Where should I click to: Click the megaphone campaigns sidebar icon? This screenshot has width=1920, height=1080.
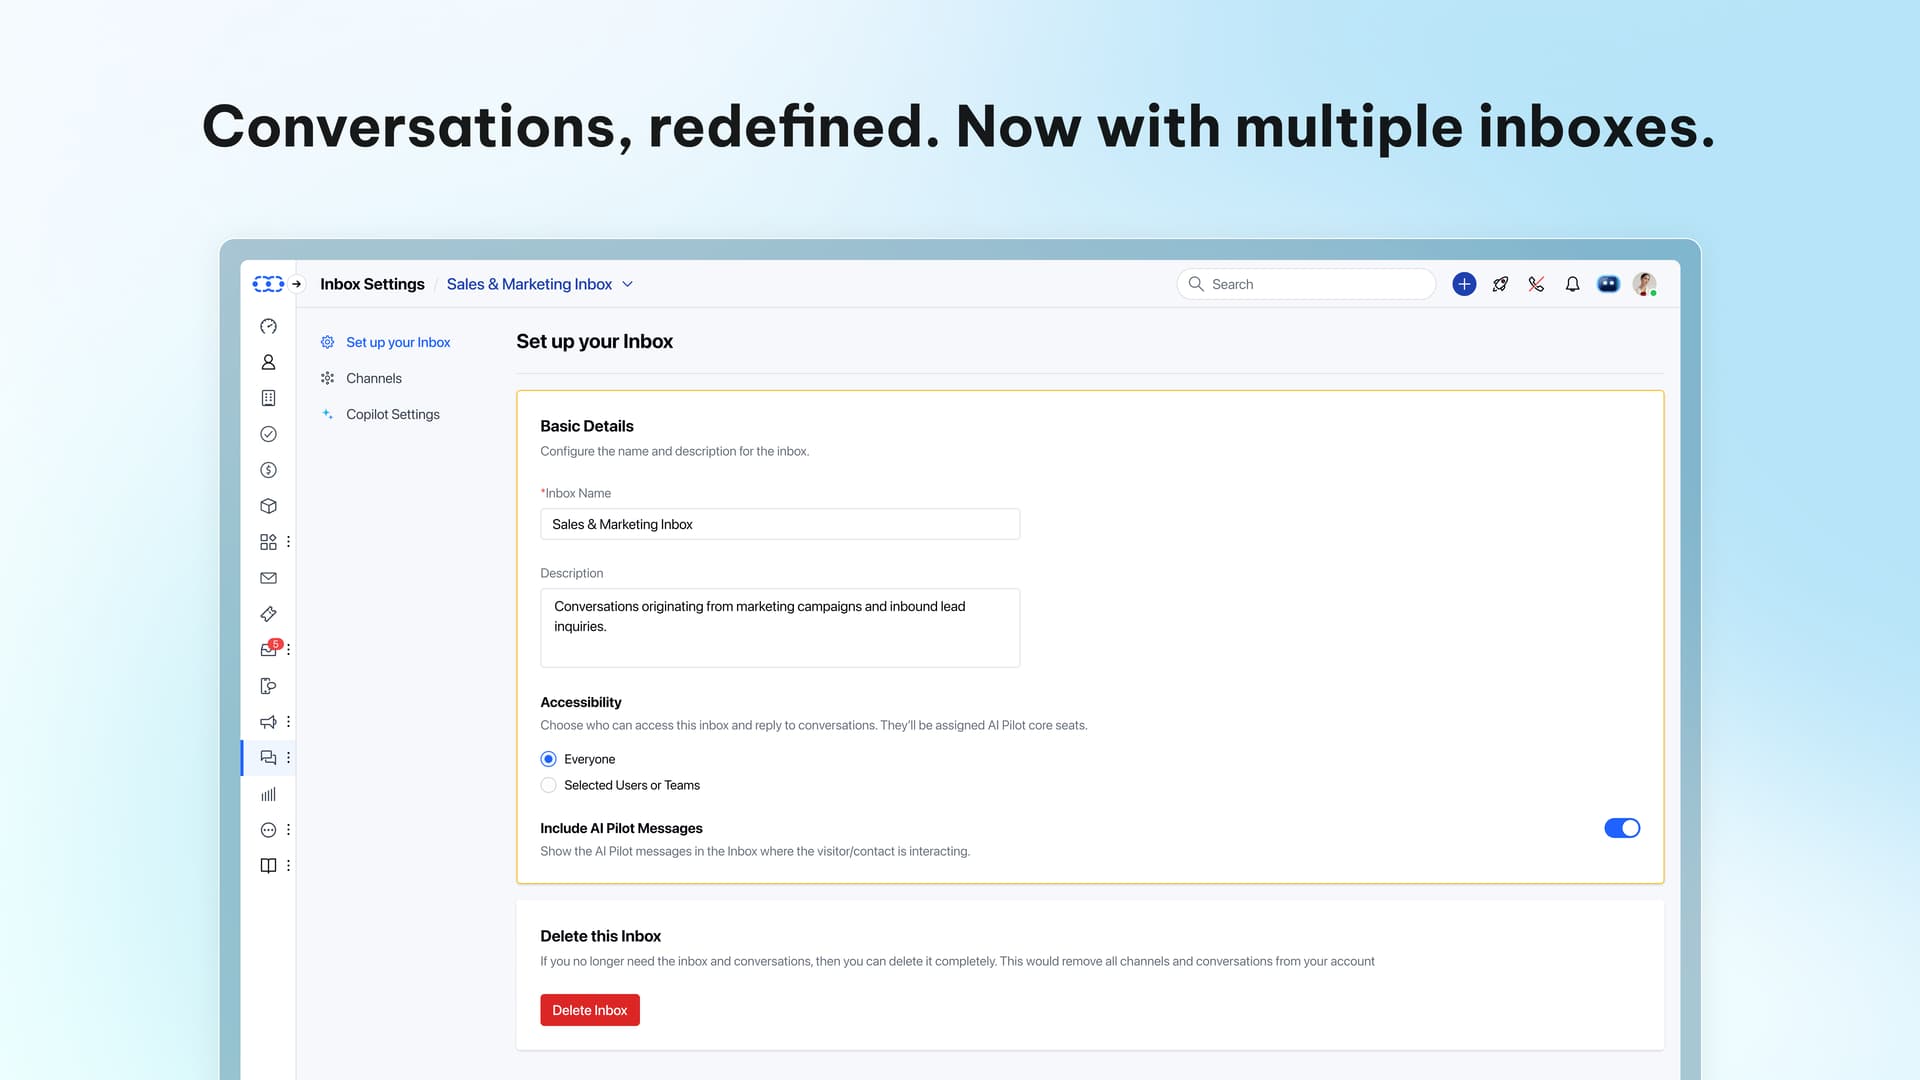(268, 722)
